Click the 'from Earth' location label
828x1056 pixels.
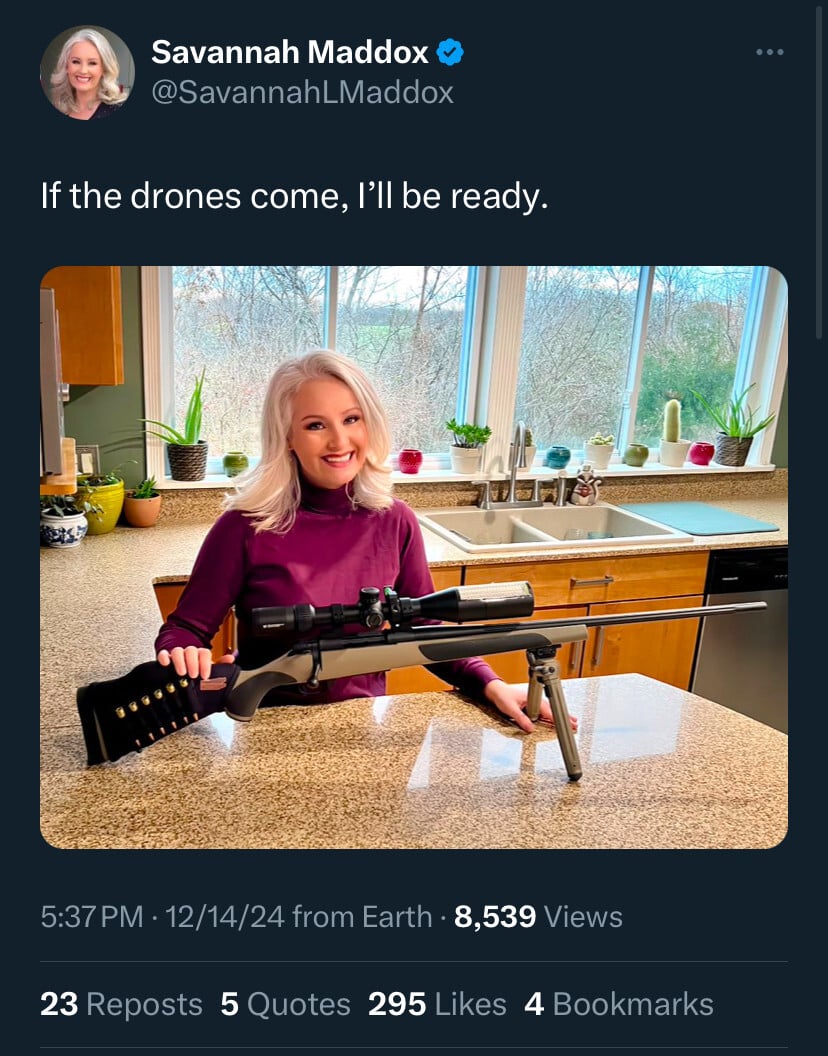pyautogui.click(x=362, y=916)
